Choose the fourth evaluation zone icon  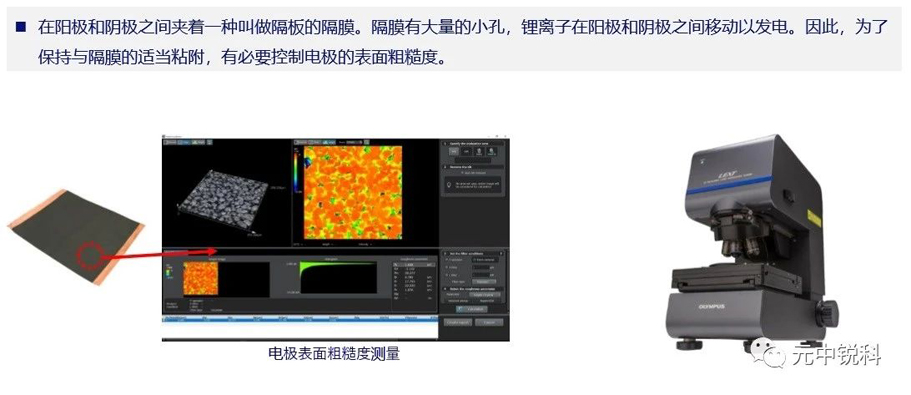pyautogui.click(x=492, y=151)
